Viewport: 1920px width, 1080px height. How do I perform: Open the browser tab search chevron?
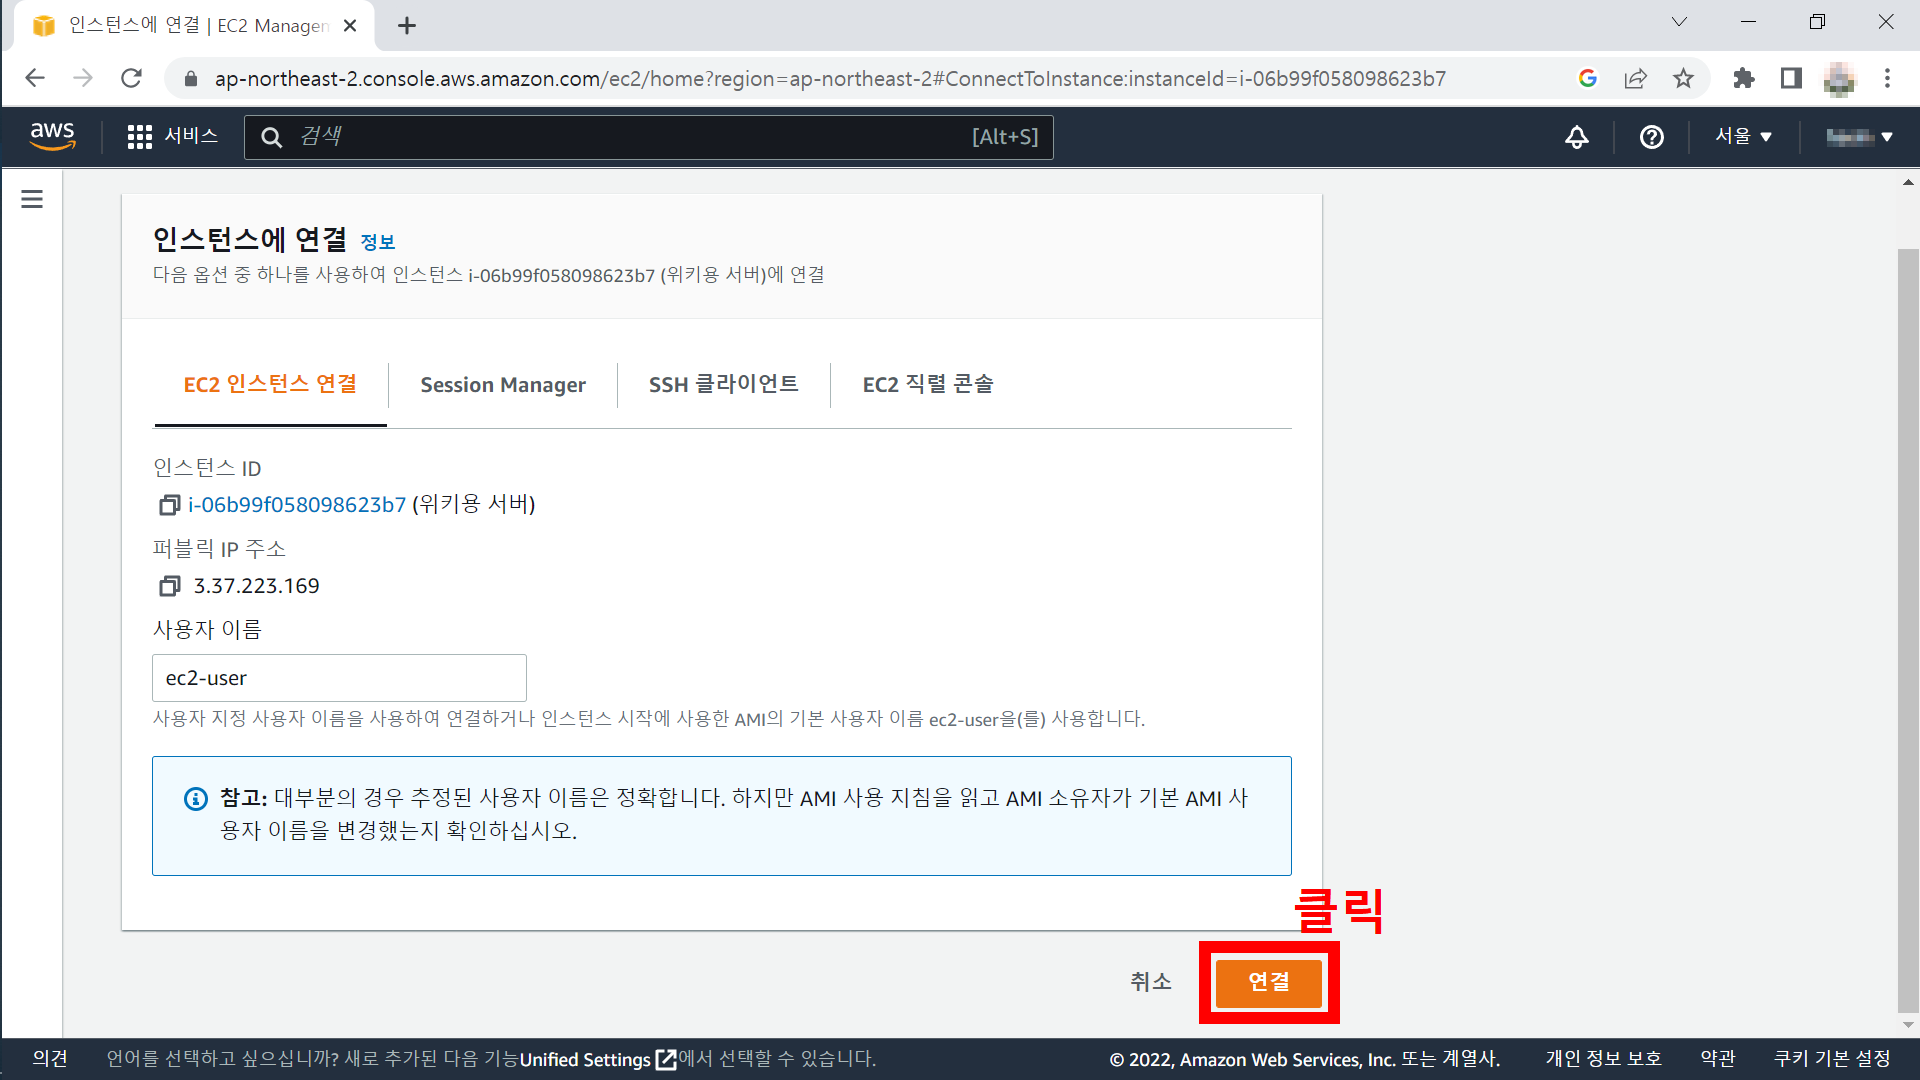[1679, 22]
